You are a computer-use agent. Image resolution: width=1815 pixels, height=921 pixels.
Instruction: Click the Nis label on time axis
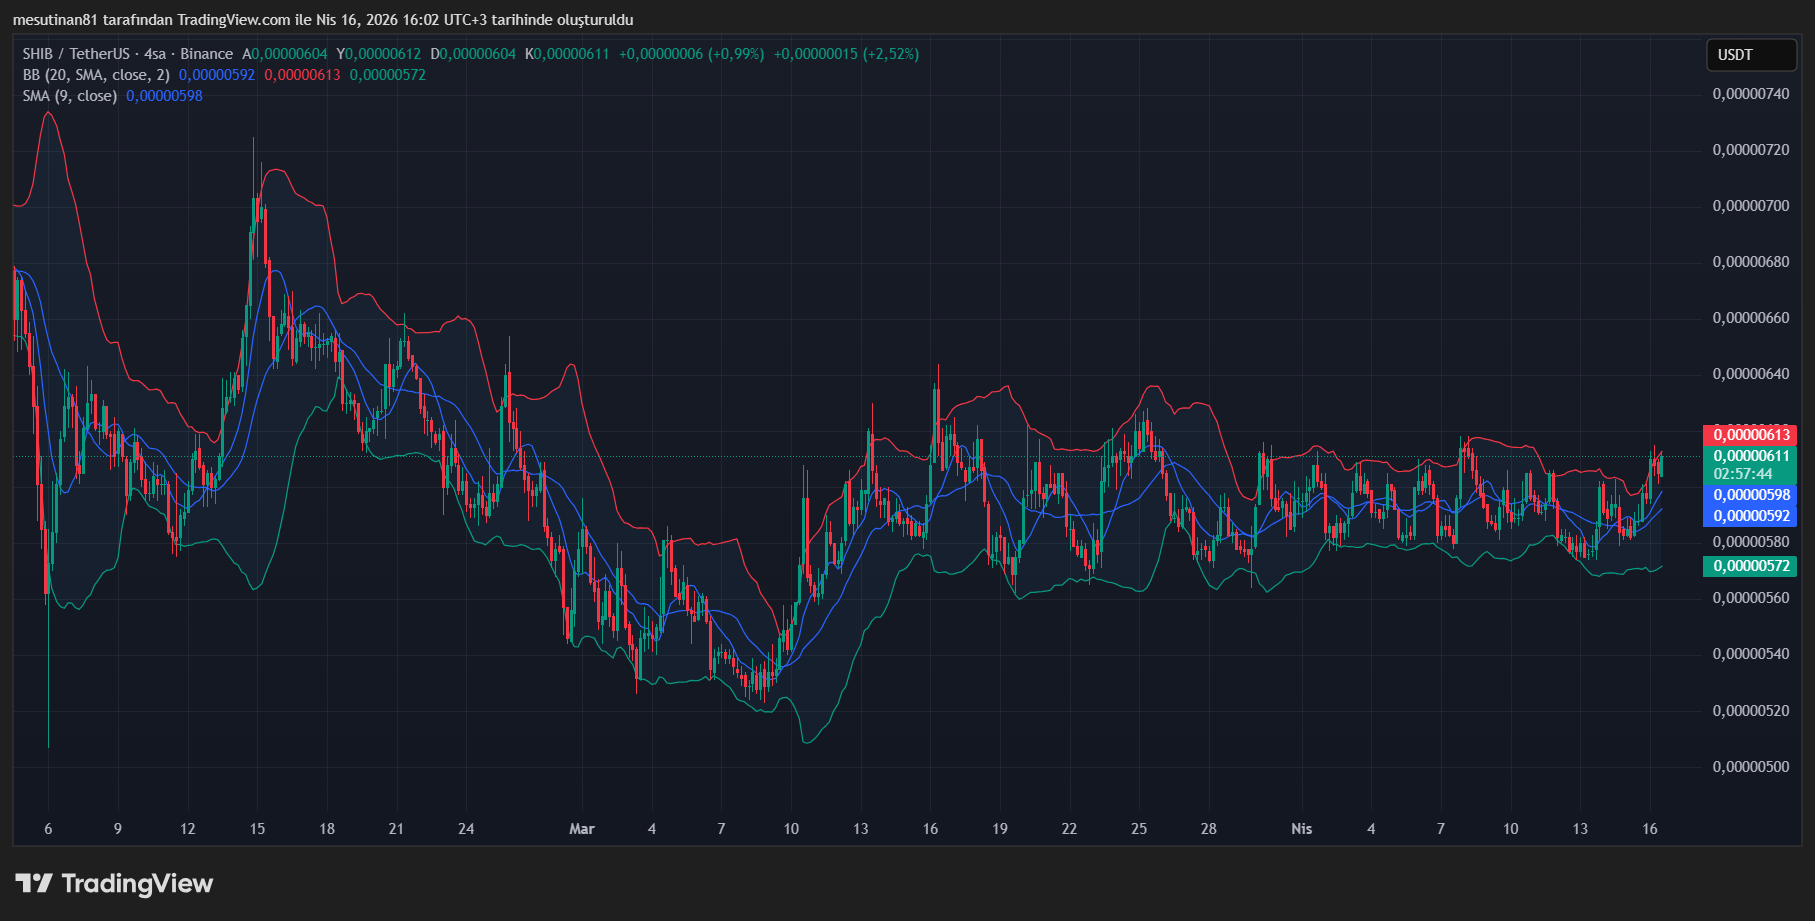[1301, 829]
